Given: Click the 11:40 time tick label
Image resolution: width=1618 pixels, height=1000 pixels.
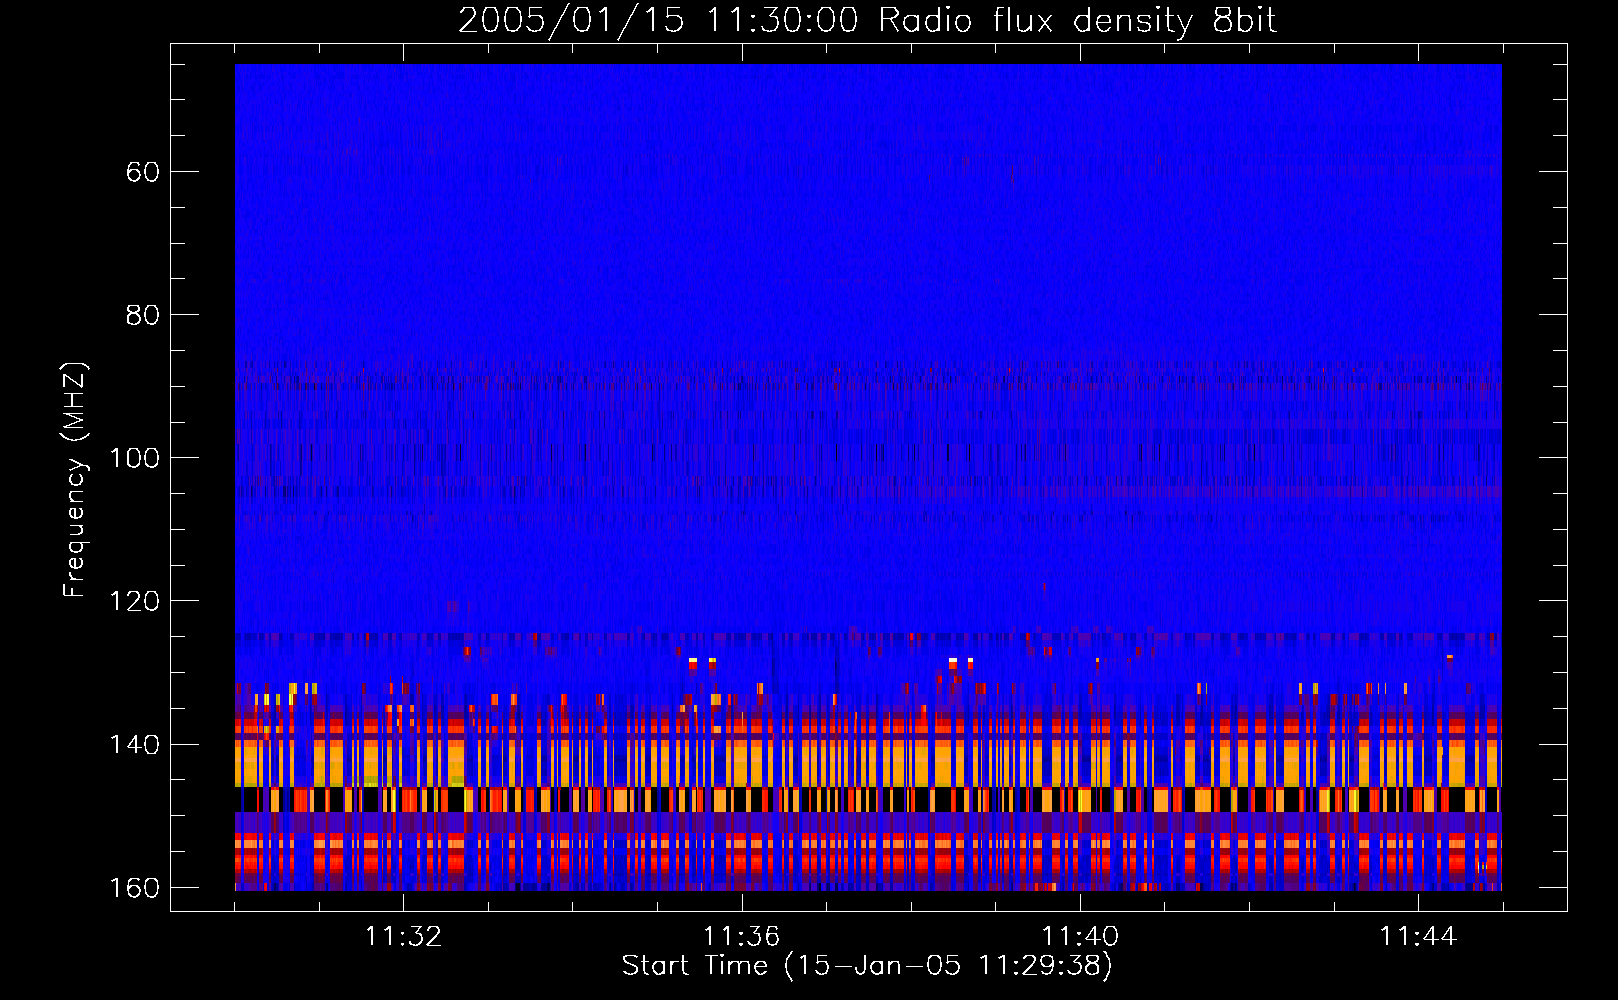Looking at the screenshot, I should pyautogui.click(x=1080, y=936).
